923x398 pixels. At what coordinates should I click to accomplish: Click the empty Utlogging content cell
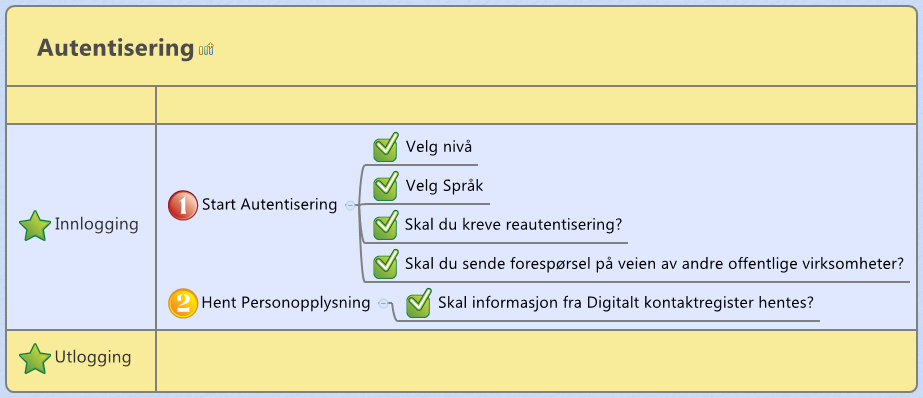pyautogui.click(x=536, y=360)
